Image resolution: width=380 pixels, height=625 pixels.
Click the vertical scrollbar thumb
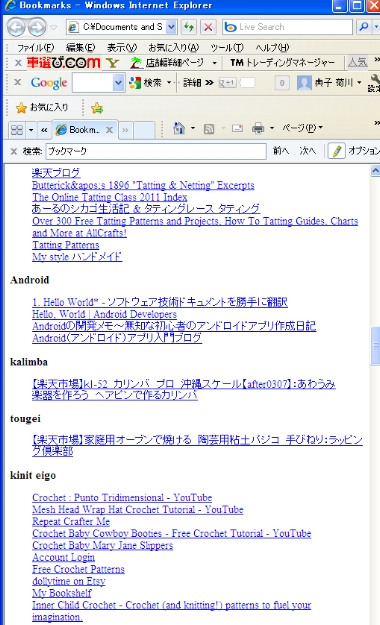click(375, 346)
